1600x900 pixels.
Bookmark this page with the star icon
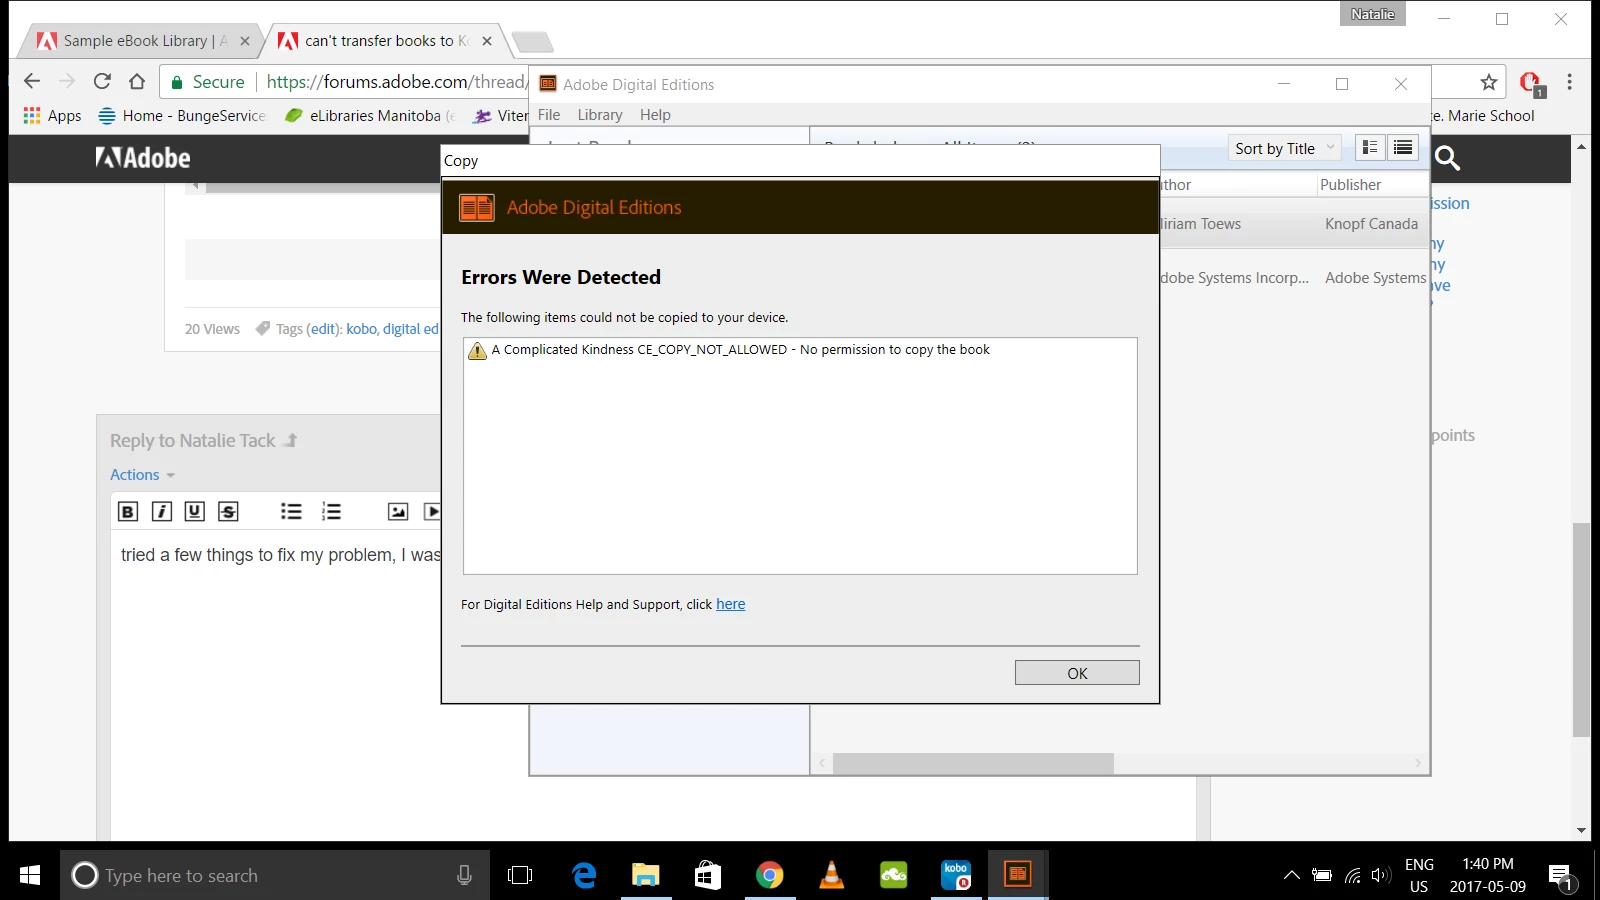[x=1489, y=82]
